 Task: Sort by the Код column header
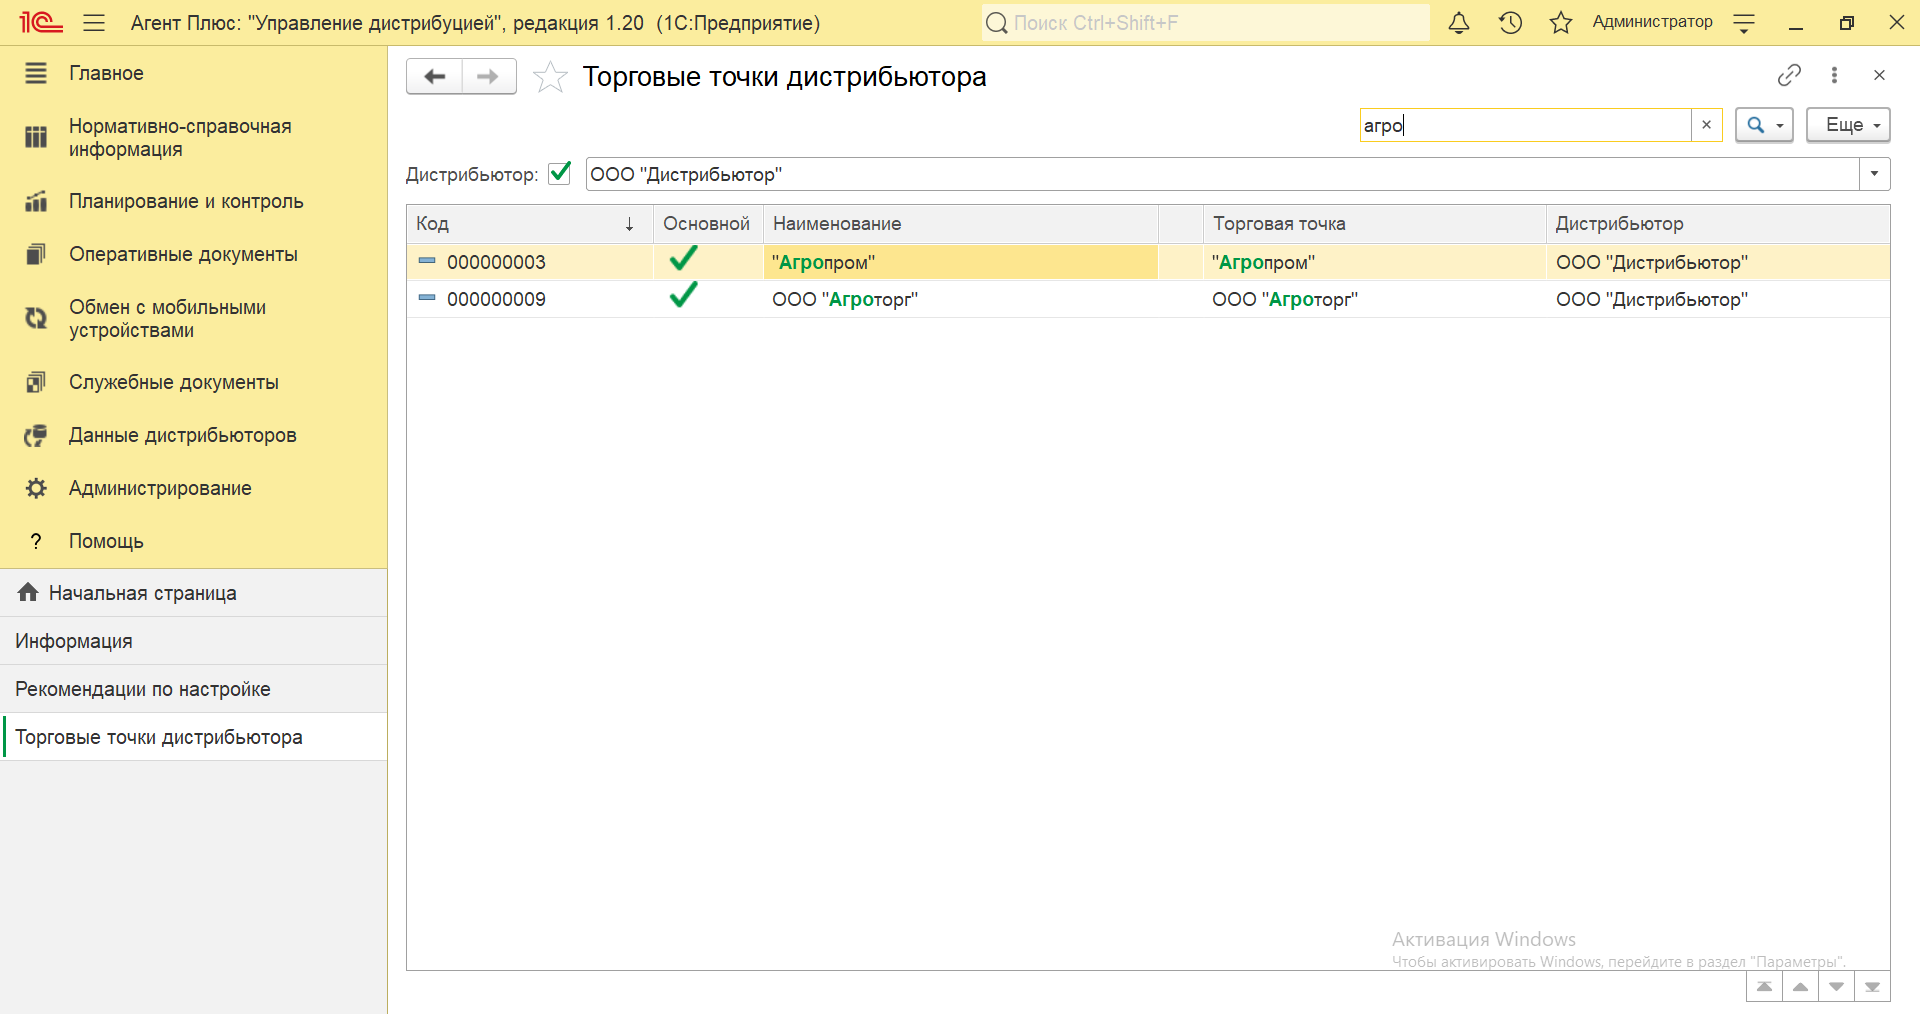pos(530,224)
